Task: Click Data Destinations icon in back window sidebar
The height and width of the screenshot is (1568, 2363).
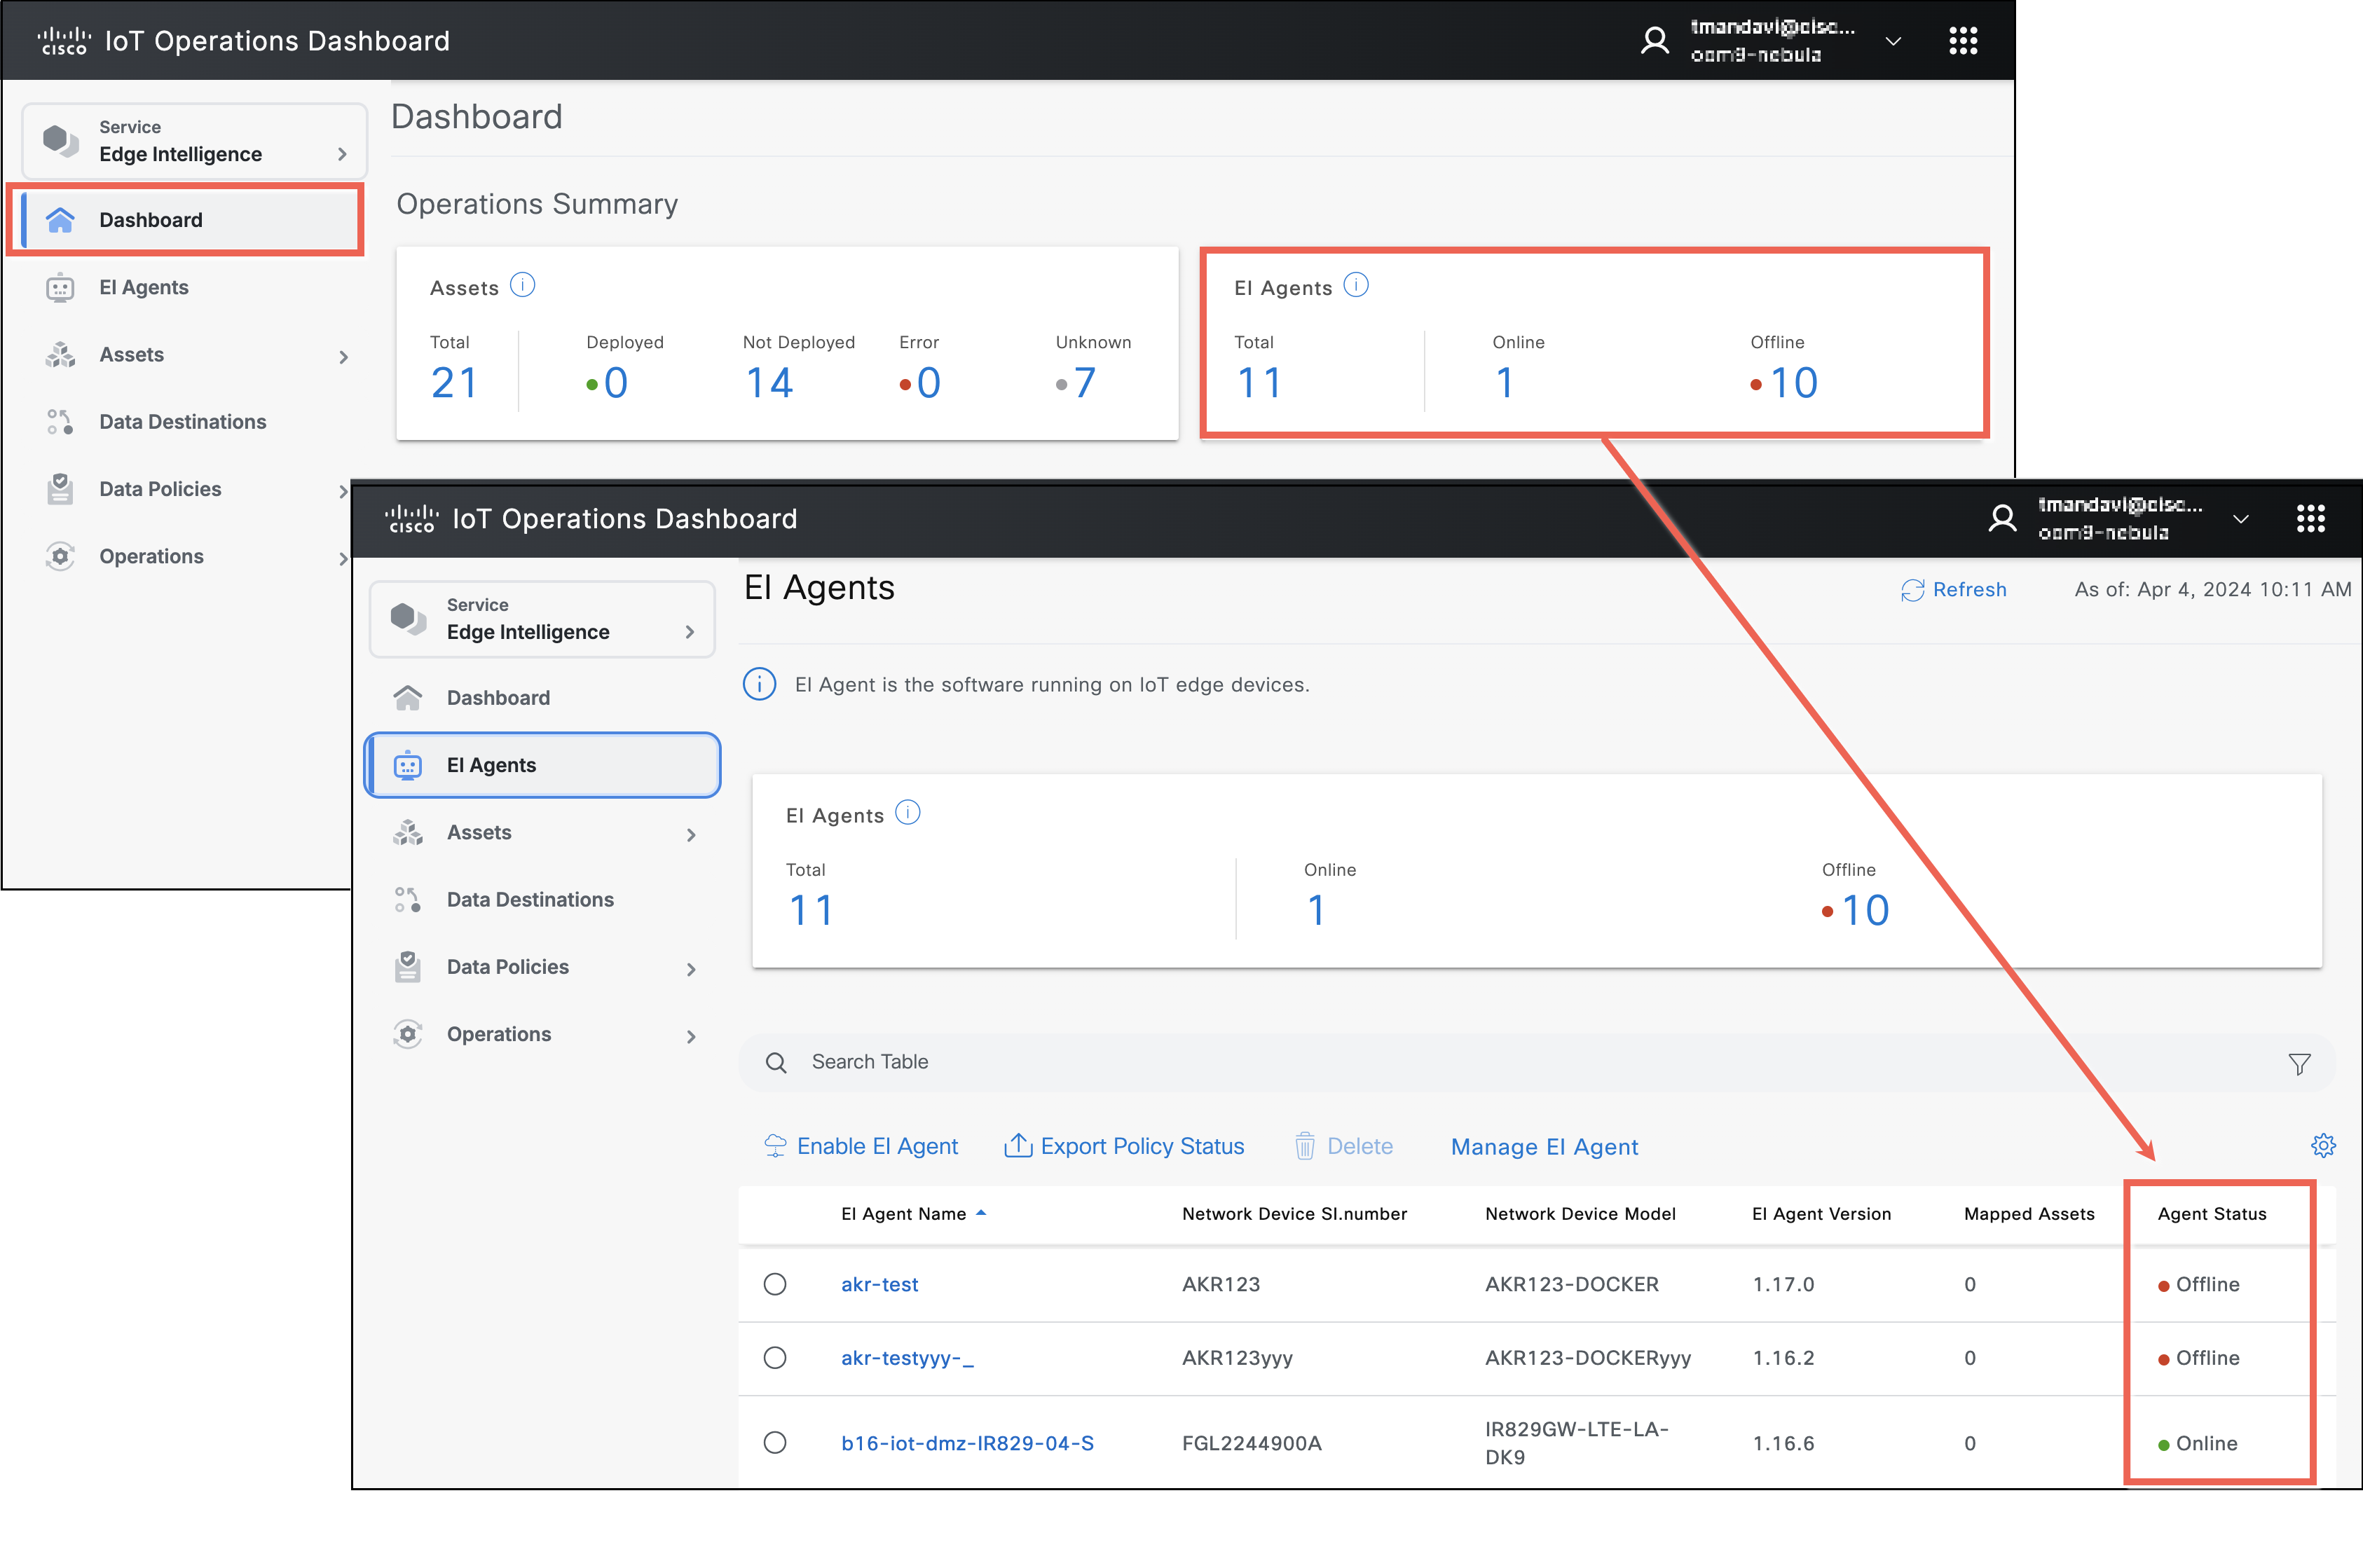Action: point(60,422)
